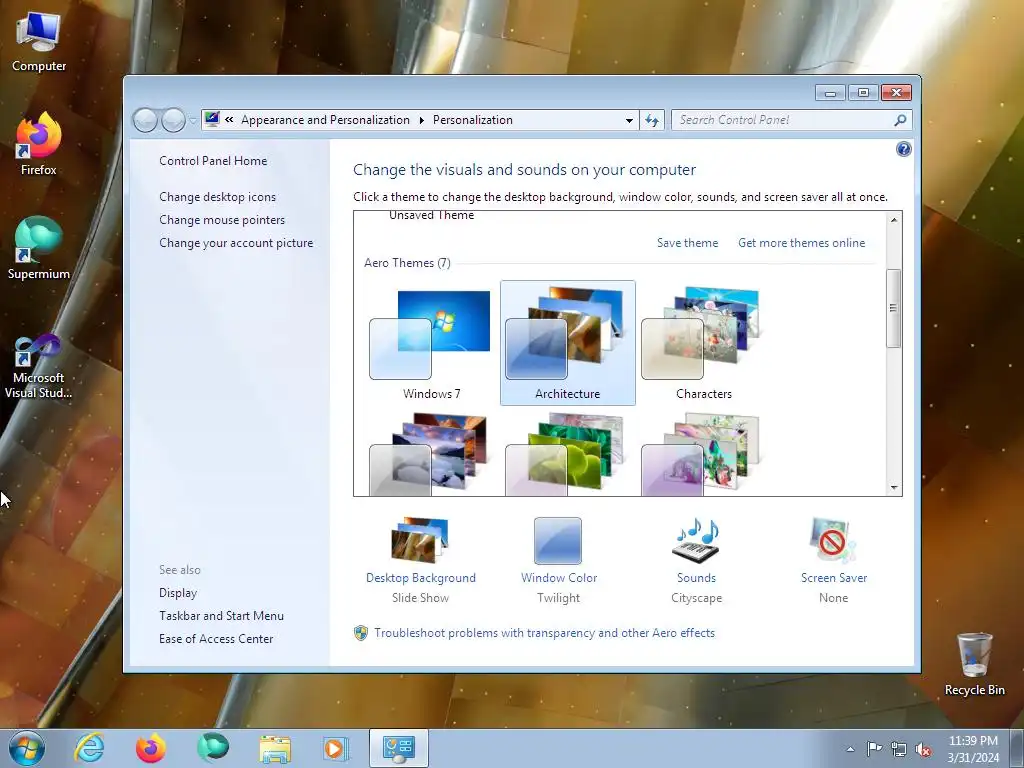The image size is (1024, 768).
Task: Select the Characters theme
Action: [703, 344]
